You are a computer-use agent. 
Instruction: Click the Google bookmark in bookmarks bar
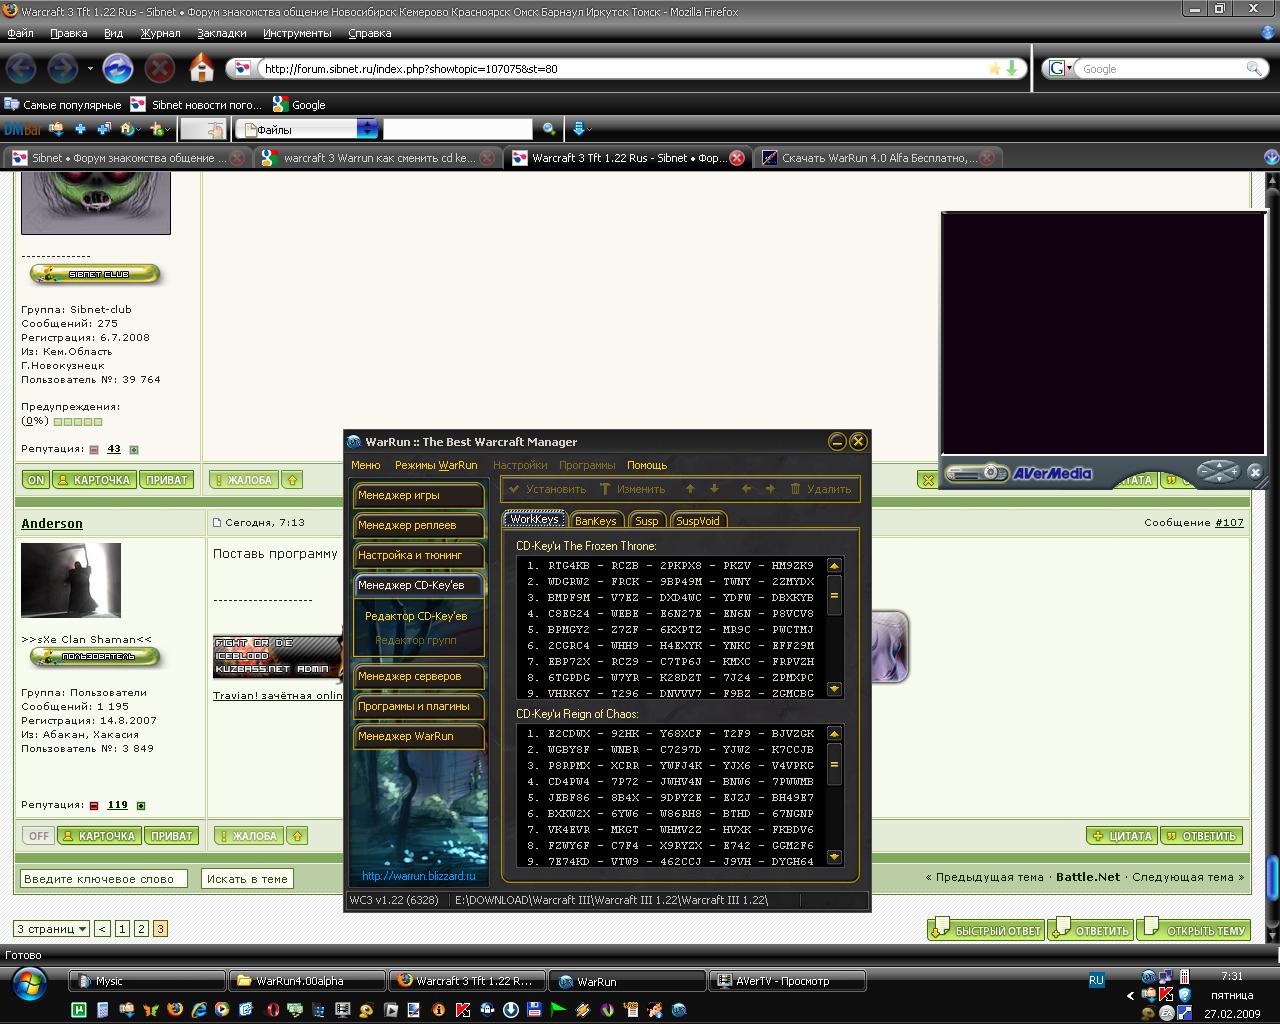click(x=299, y=104)
